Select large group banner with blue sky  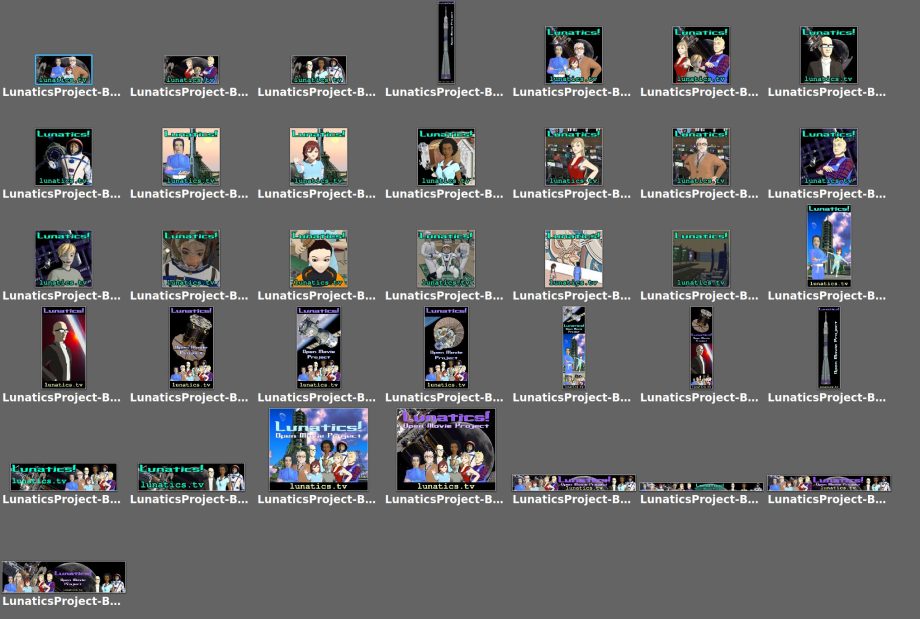coord(318,449)
